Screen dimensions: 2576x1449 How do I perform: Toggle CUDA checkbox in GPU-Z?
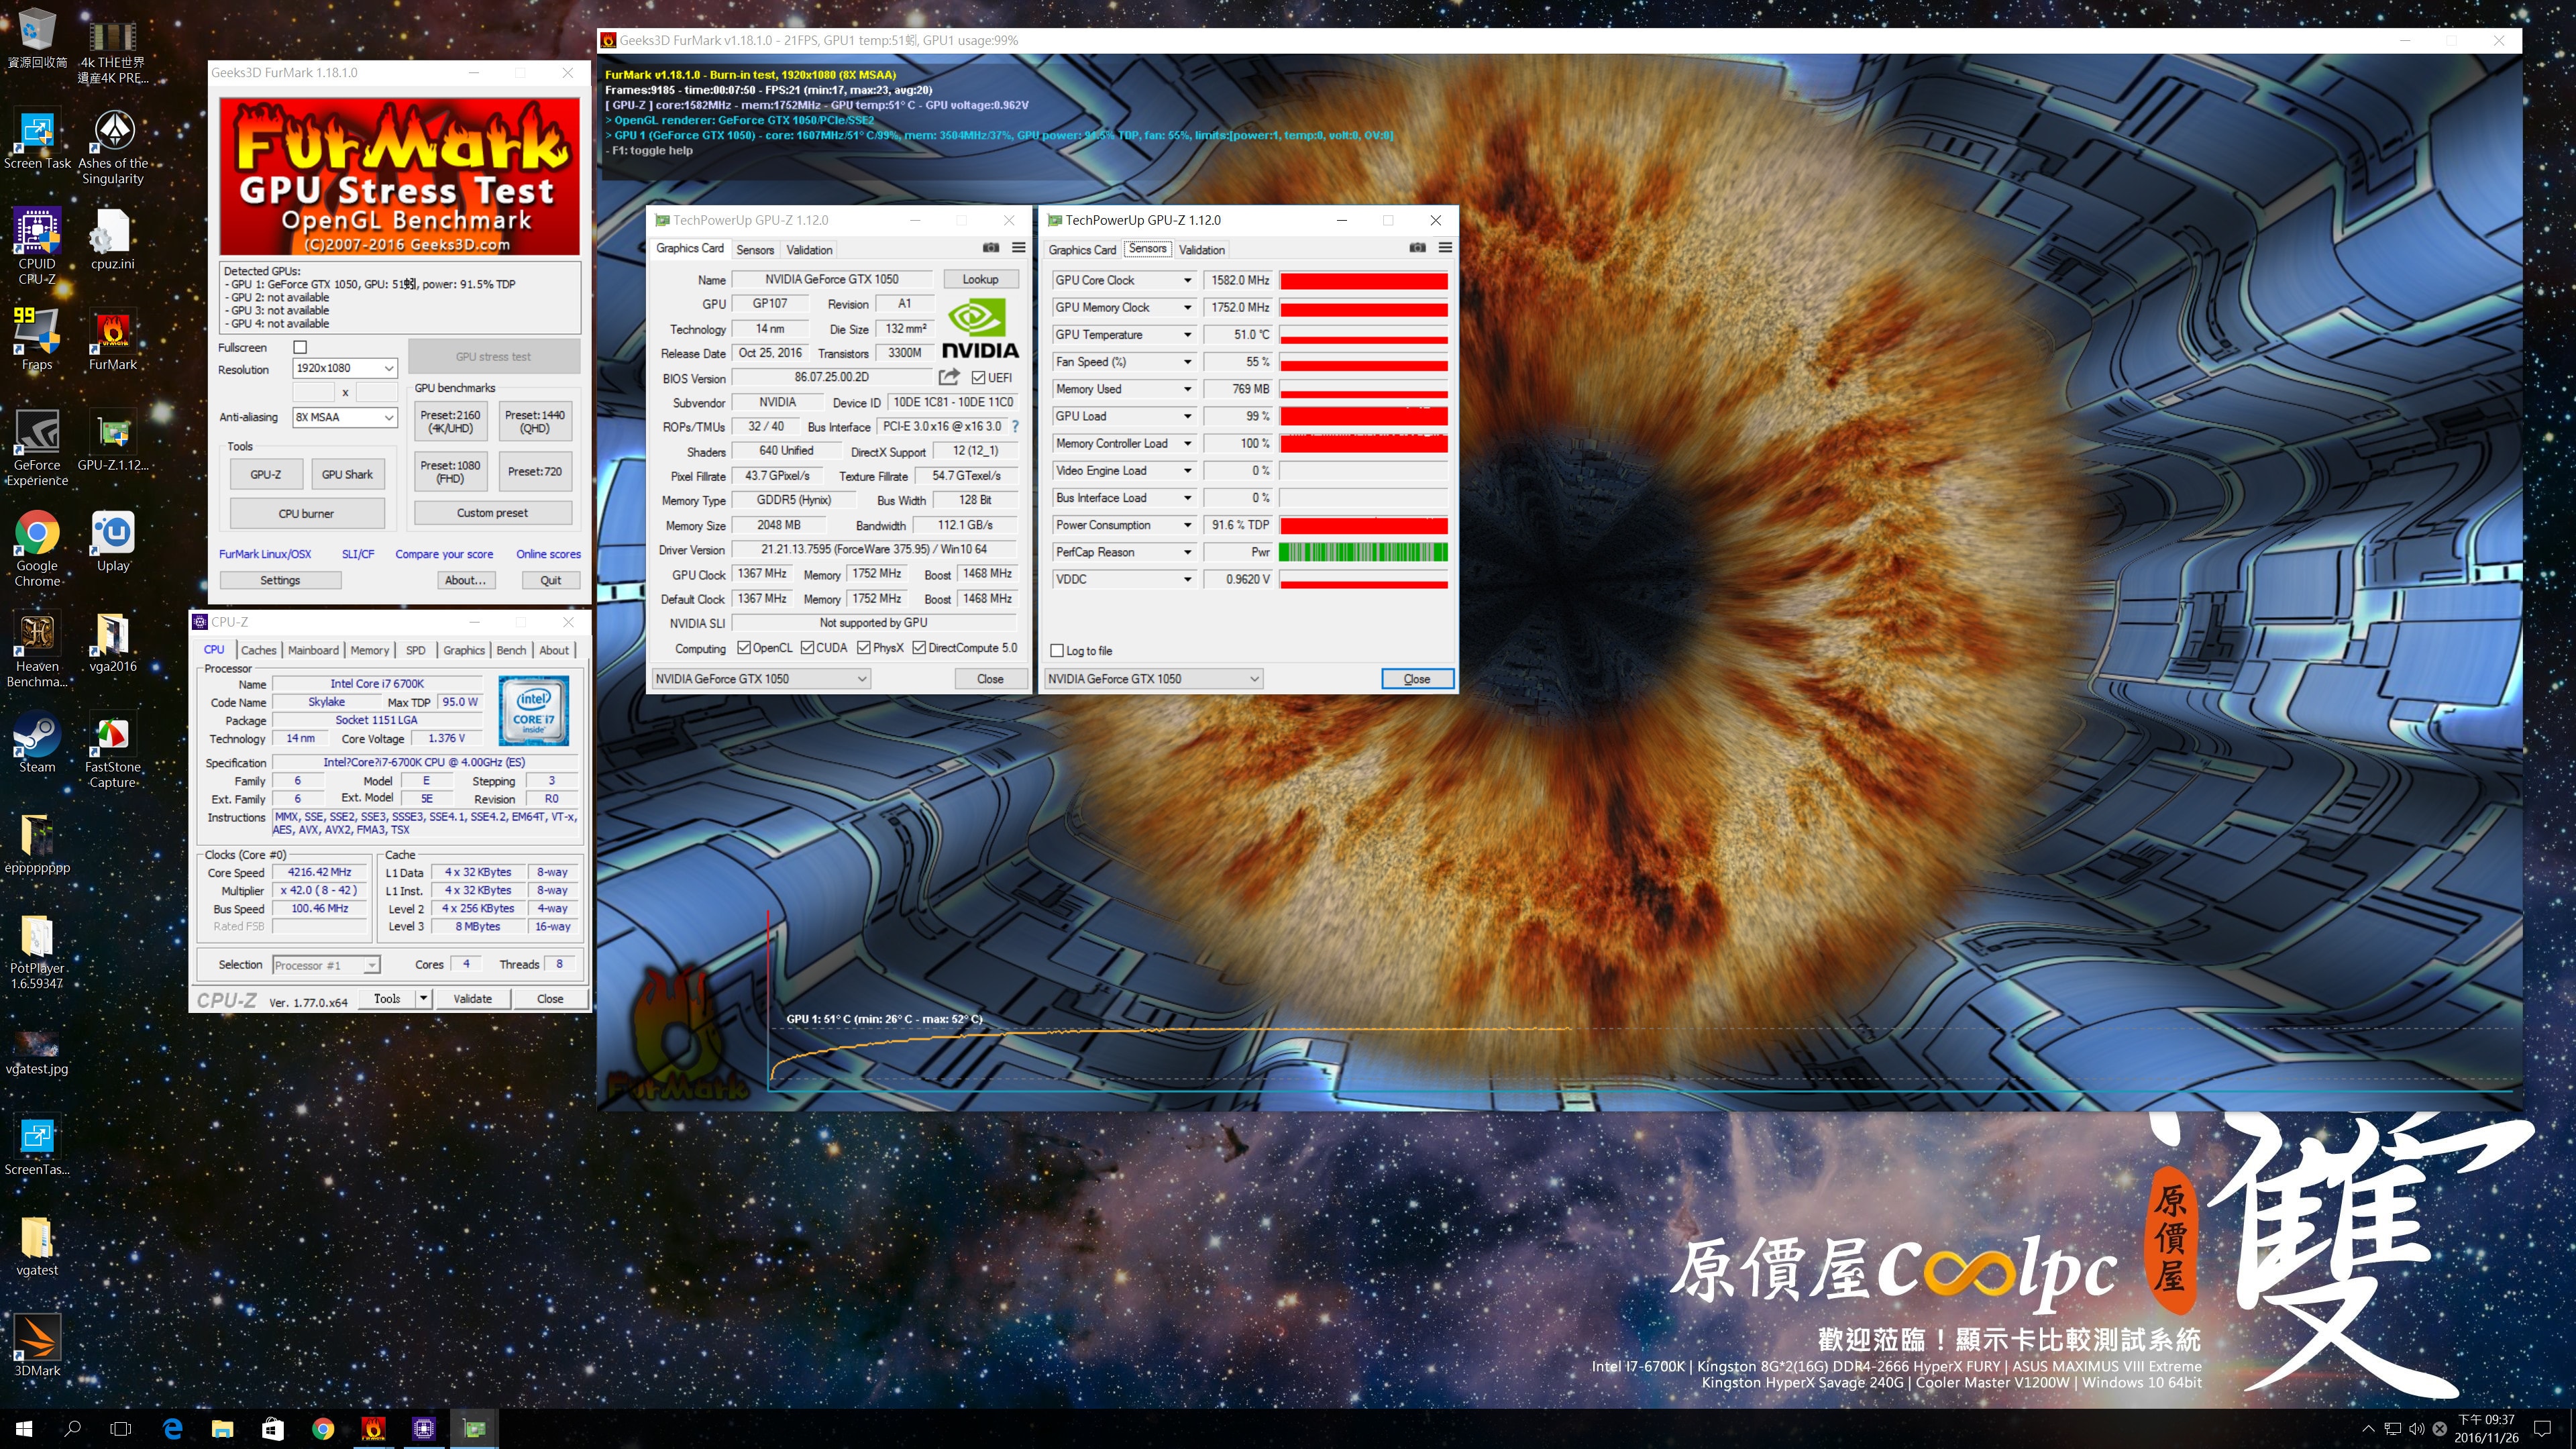(x=806, y=647)
